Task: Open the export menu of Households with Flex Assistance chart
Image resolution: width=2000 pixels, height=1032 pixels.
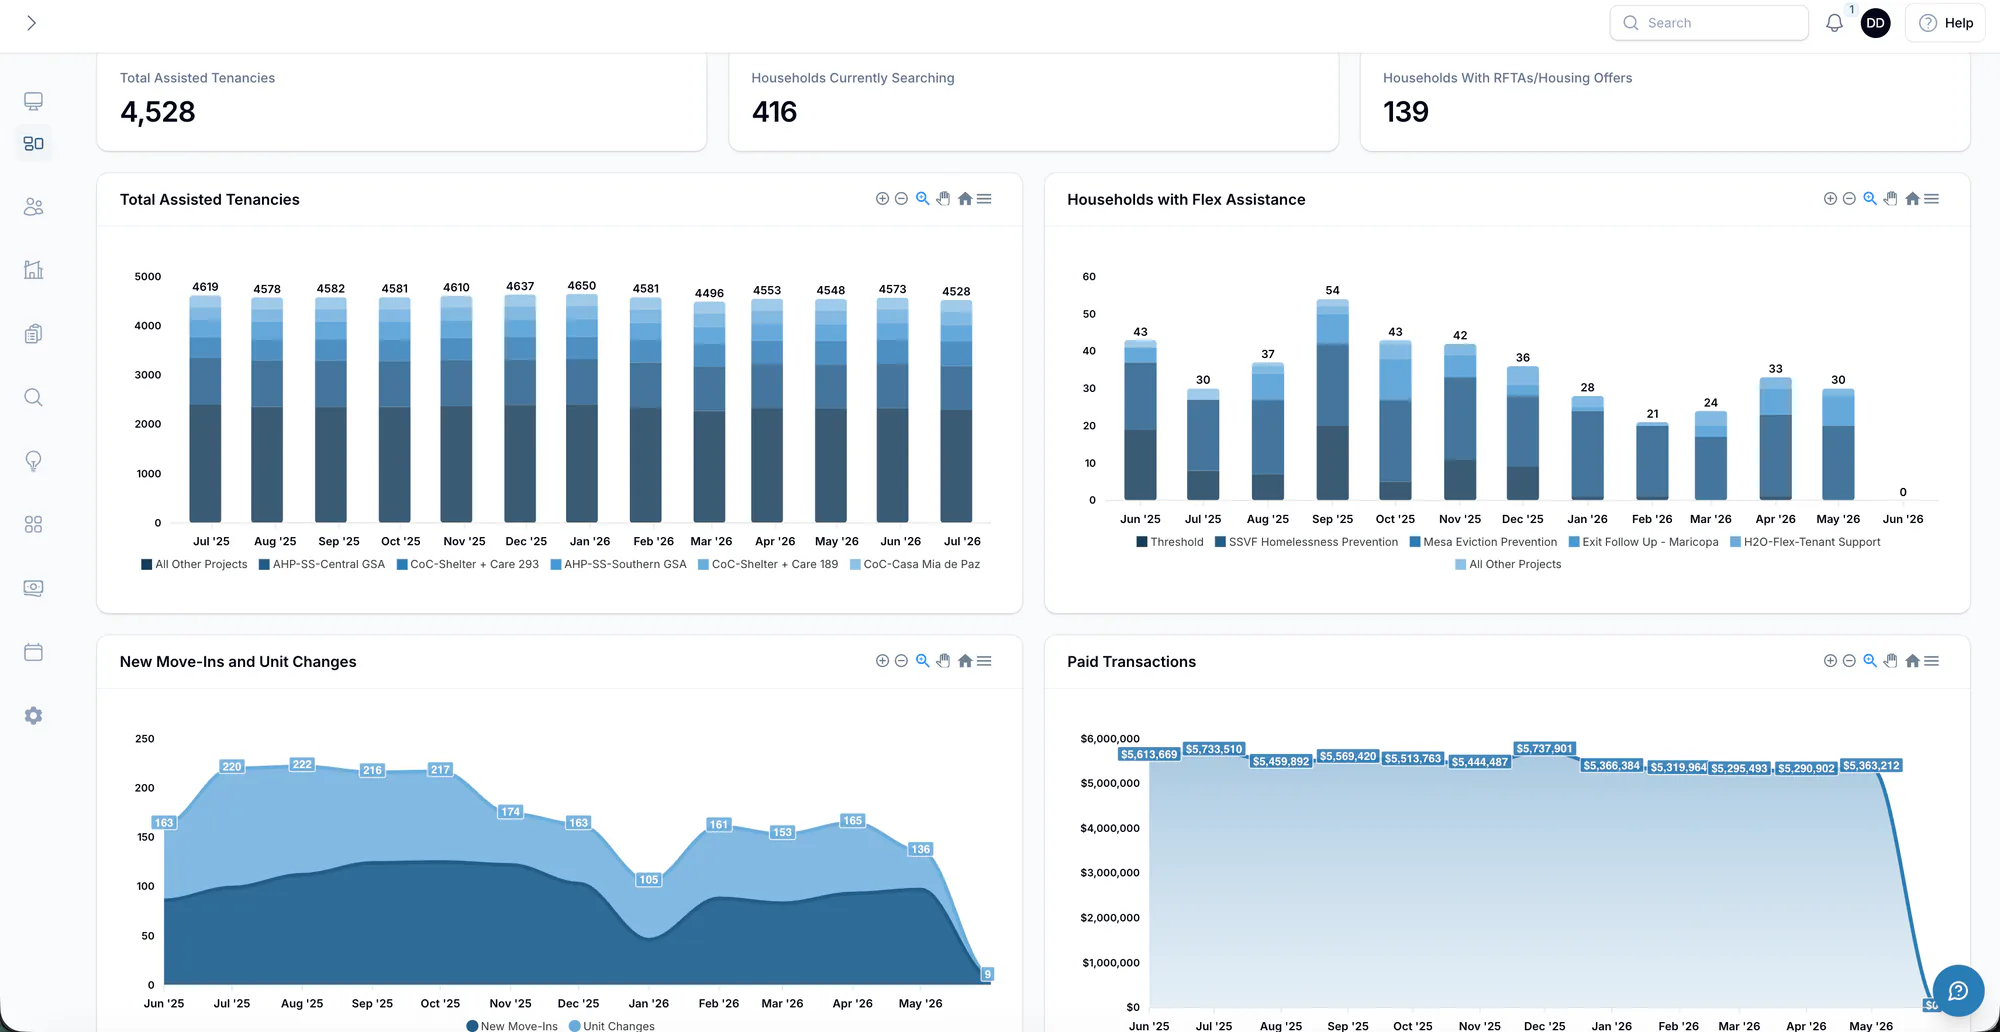Action: 1931,199
